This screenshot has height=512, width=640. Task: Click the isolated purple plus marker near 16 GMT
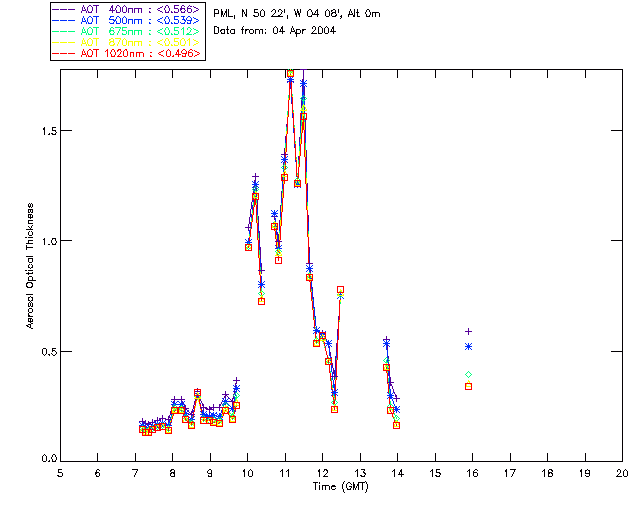(x=469, y=332)
